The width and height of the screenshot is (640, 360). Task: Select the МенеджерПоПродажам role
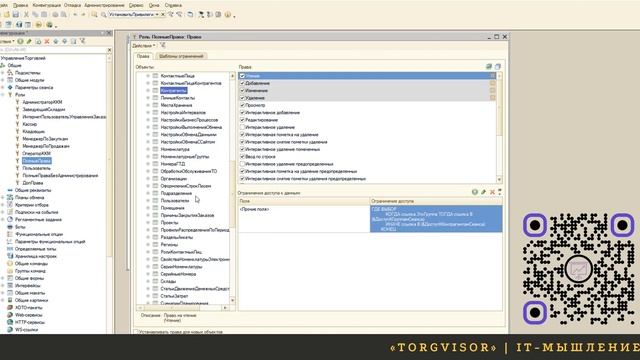click(46, 146)
